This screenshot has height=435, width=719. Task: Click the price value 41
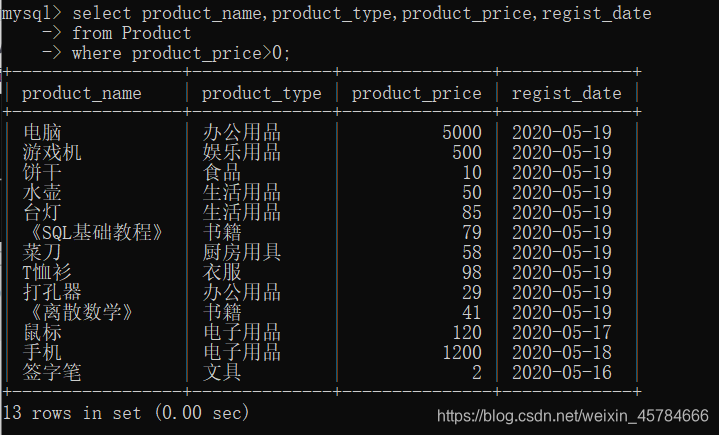472,313
